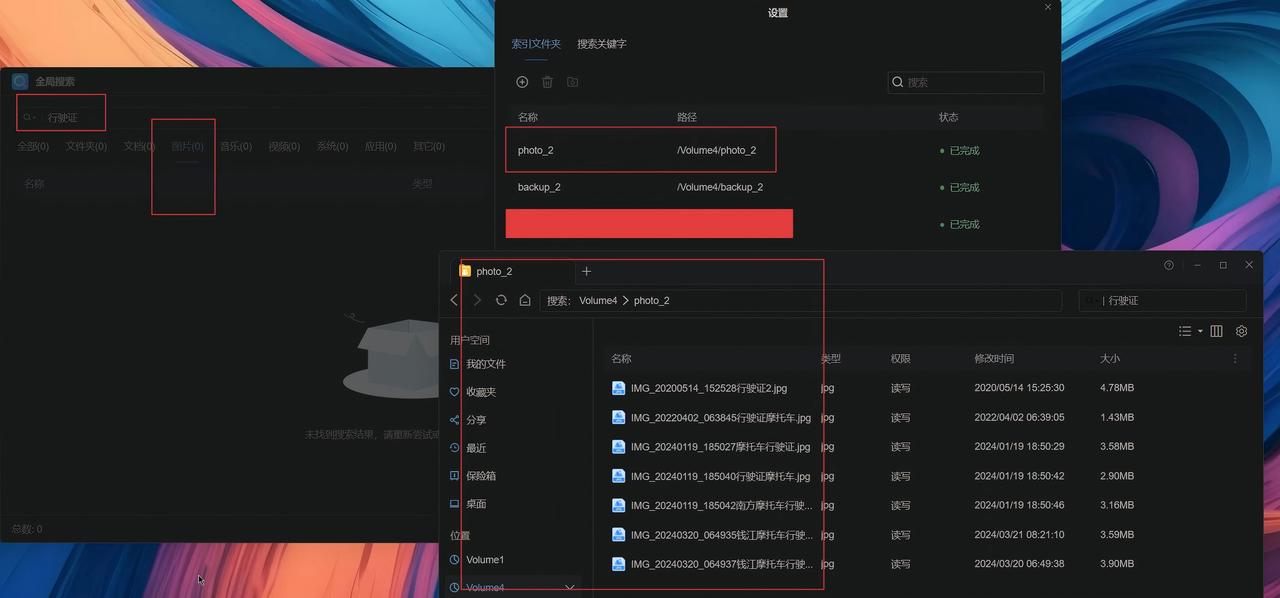Select the 文件夹(0) filter tab
Viewport: 1280px width, 598px height.
[x=86, y=146]
